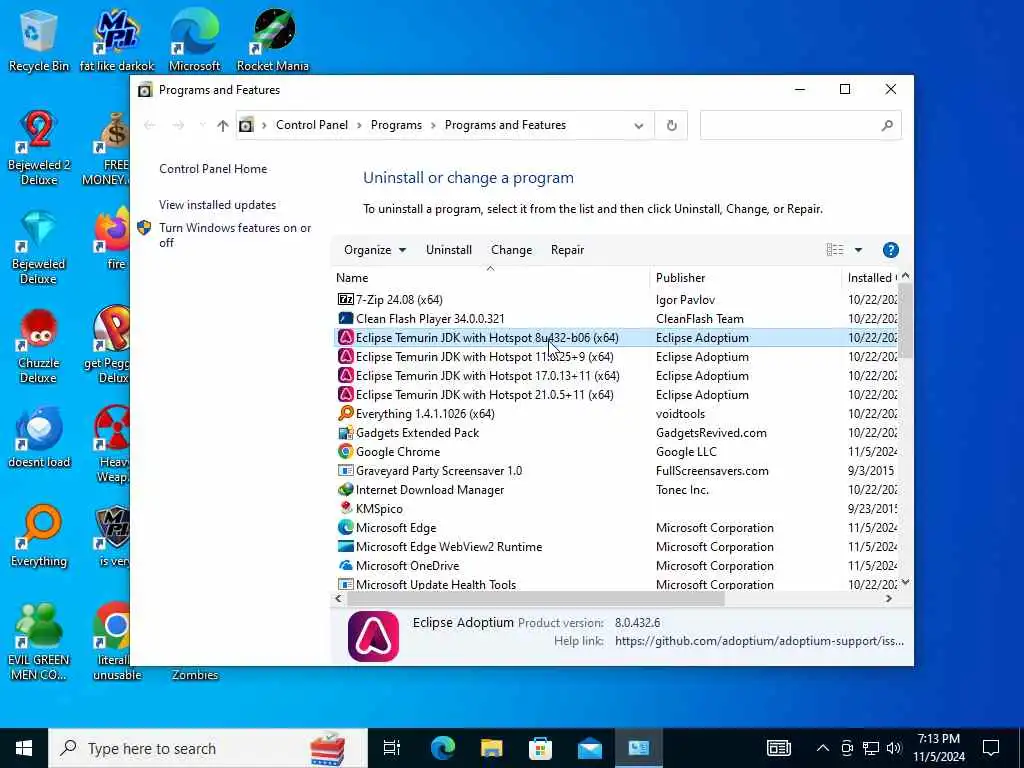The height and width of the screenshot is (768, 1024).
Task: Open the Mail app from taskbar
Action: [x=590, y=748]
